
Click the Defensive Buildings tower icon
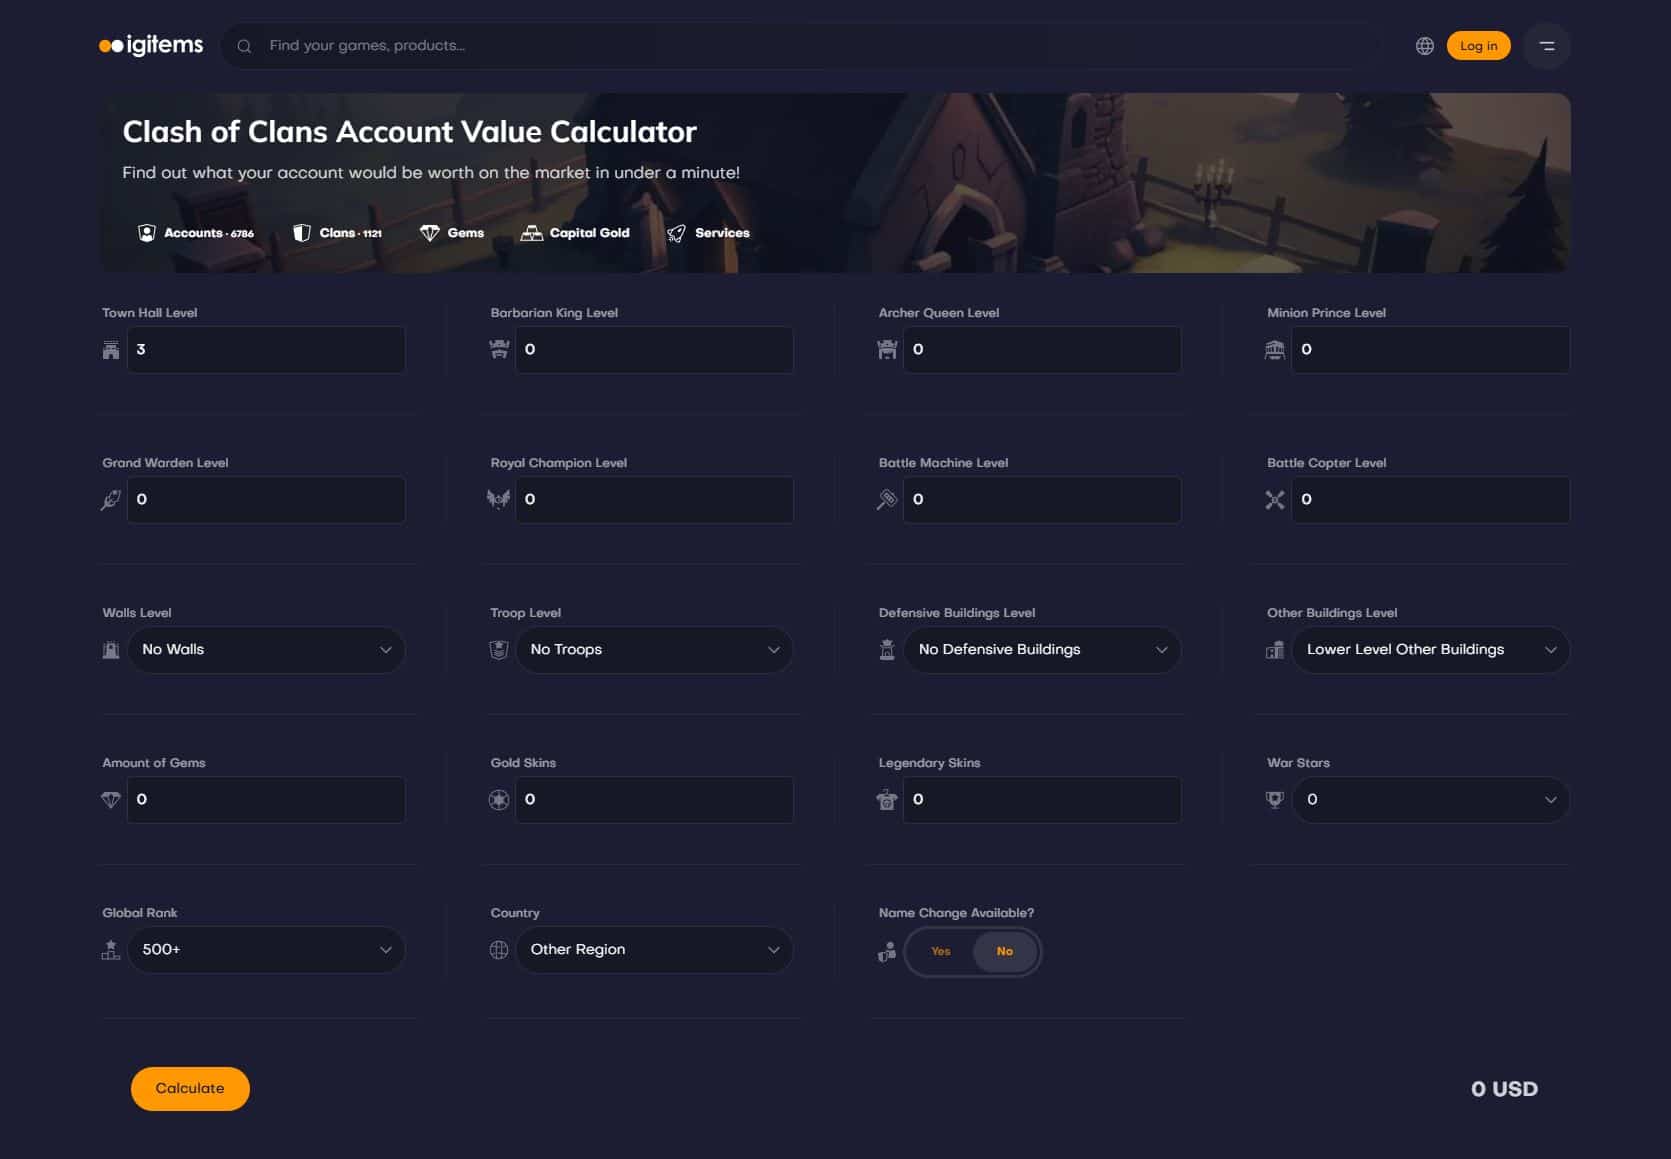pos(887,650)
